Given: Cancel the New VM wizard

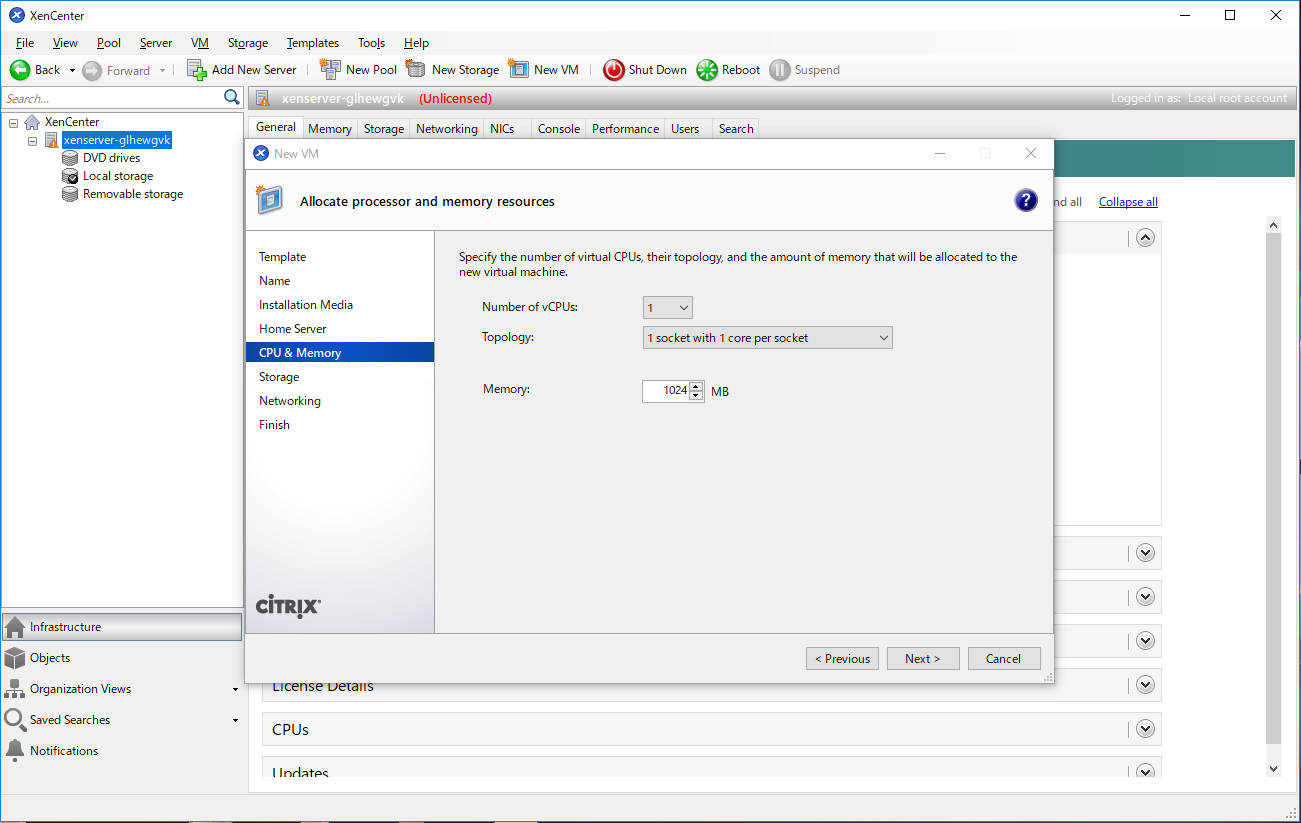Looking at the screenshot, I should point(1004,658).
